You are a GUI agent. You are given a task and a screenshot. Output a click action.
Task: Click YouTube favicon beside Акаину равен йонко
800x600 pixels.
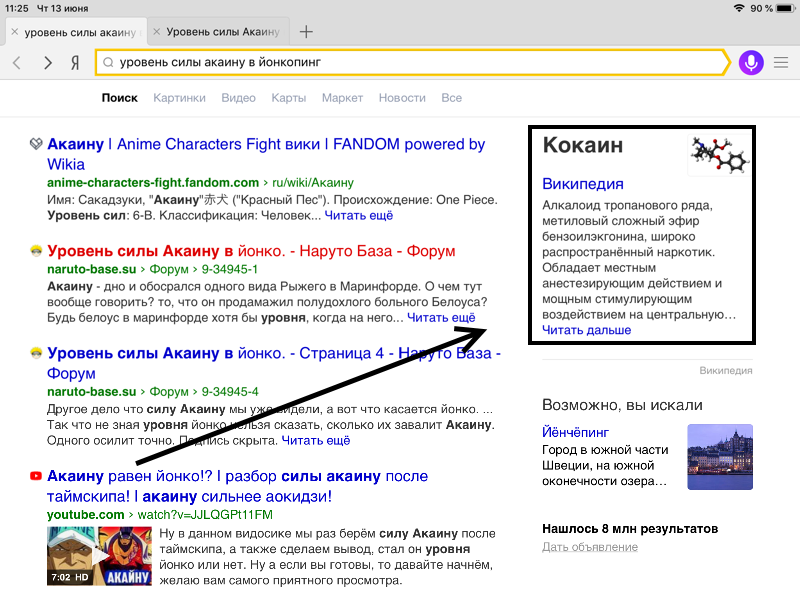(36, 476)
